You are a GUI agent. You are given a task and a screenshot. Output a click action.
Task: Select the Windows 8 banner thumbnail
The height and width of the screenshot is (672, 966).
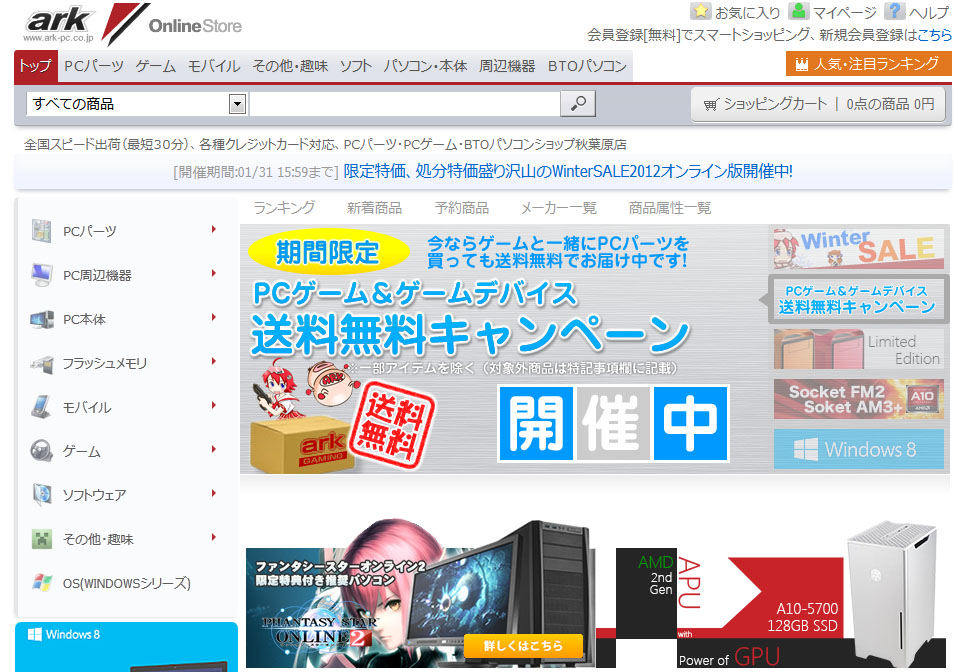(x=859, y=450)
